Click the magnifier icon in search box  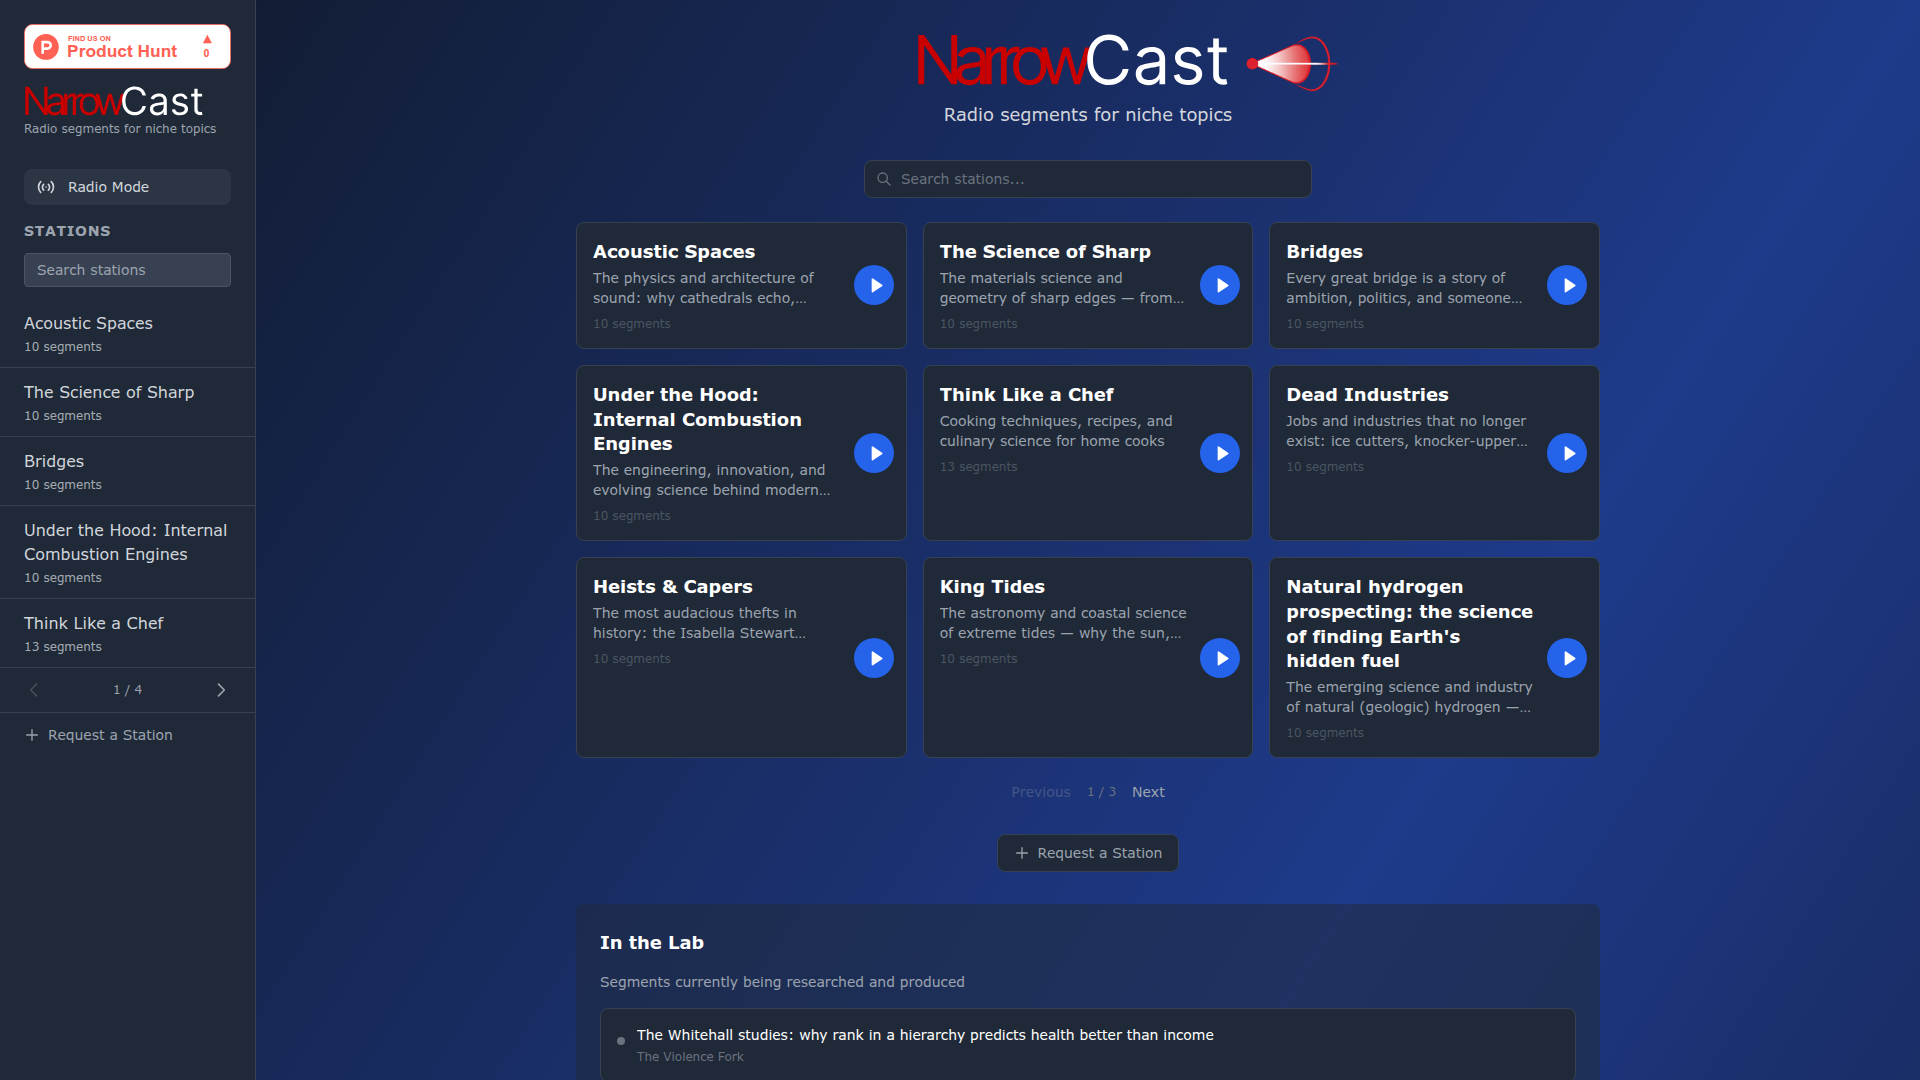pos(884,179)
